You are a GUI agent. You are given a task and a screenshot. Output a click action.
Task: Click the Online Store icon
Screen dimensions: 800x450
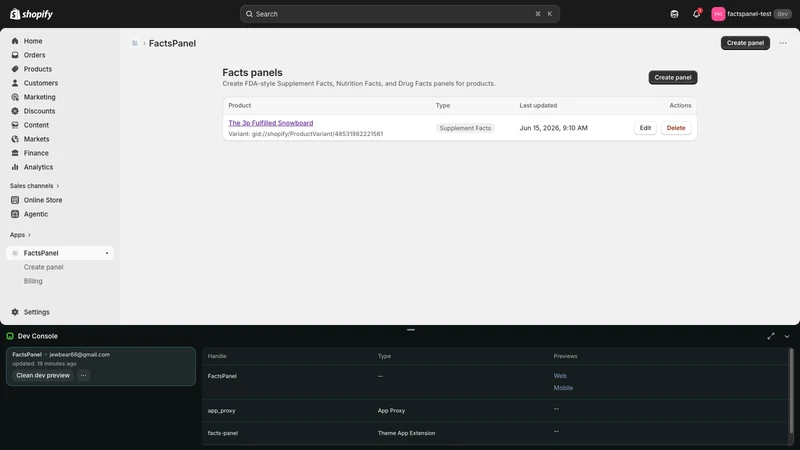point(15,200)
